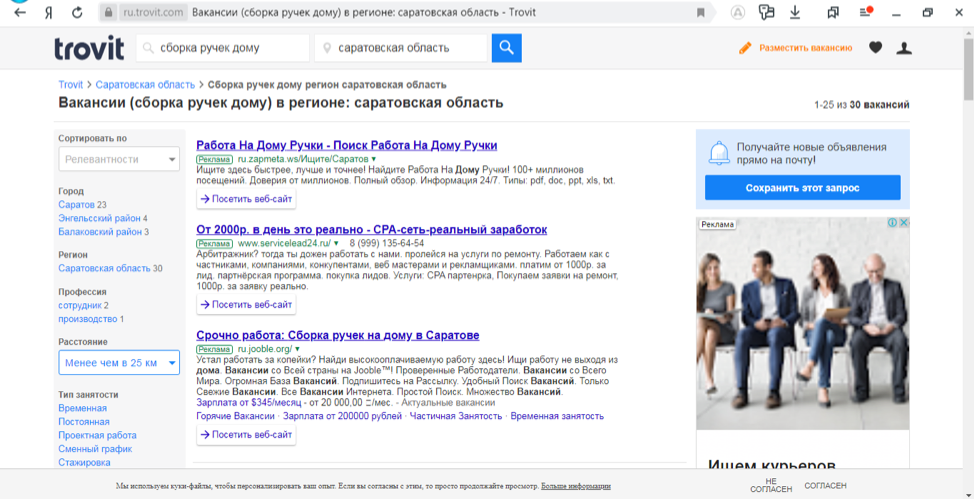The height and width of the screenshot is (499, 974).
Task: Click first Посетить веб-сайт button
Action: pos(246,199)
